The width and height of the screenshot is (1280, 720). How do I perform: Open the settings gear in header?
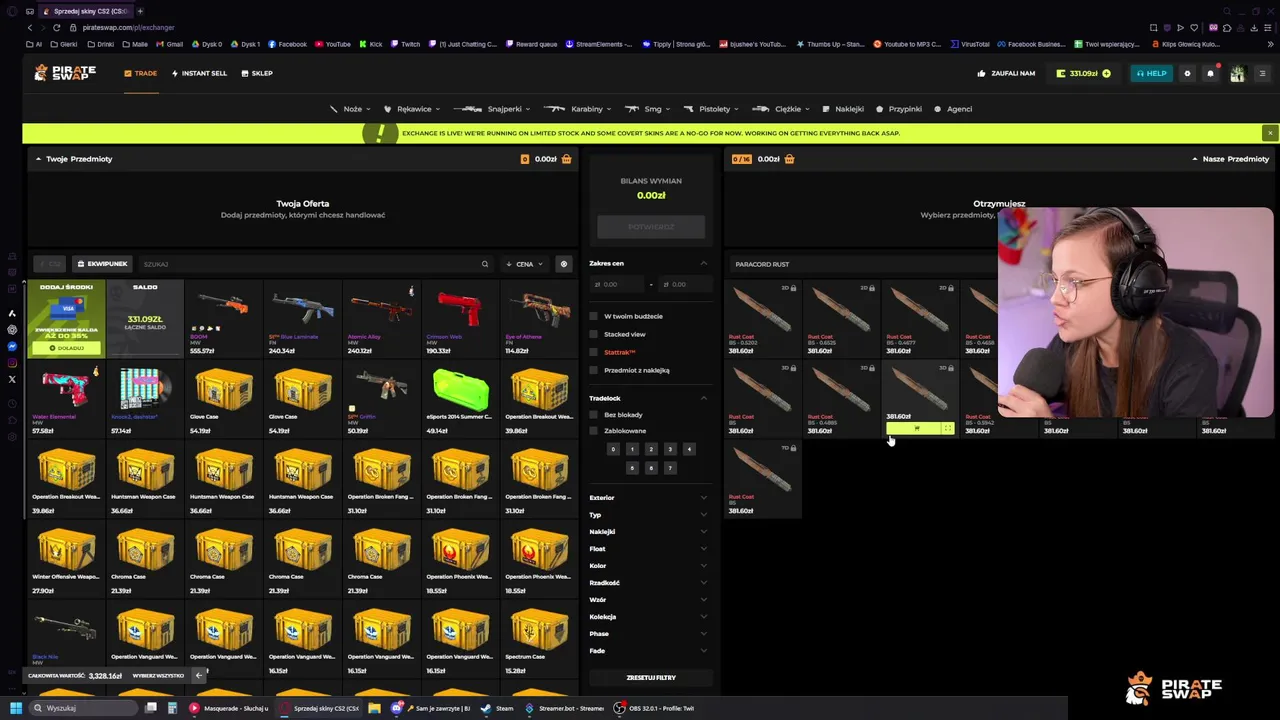click(x=1187, y=73)
